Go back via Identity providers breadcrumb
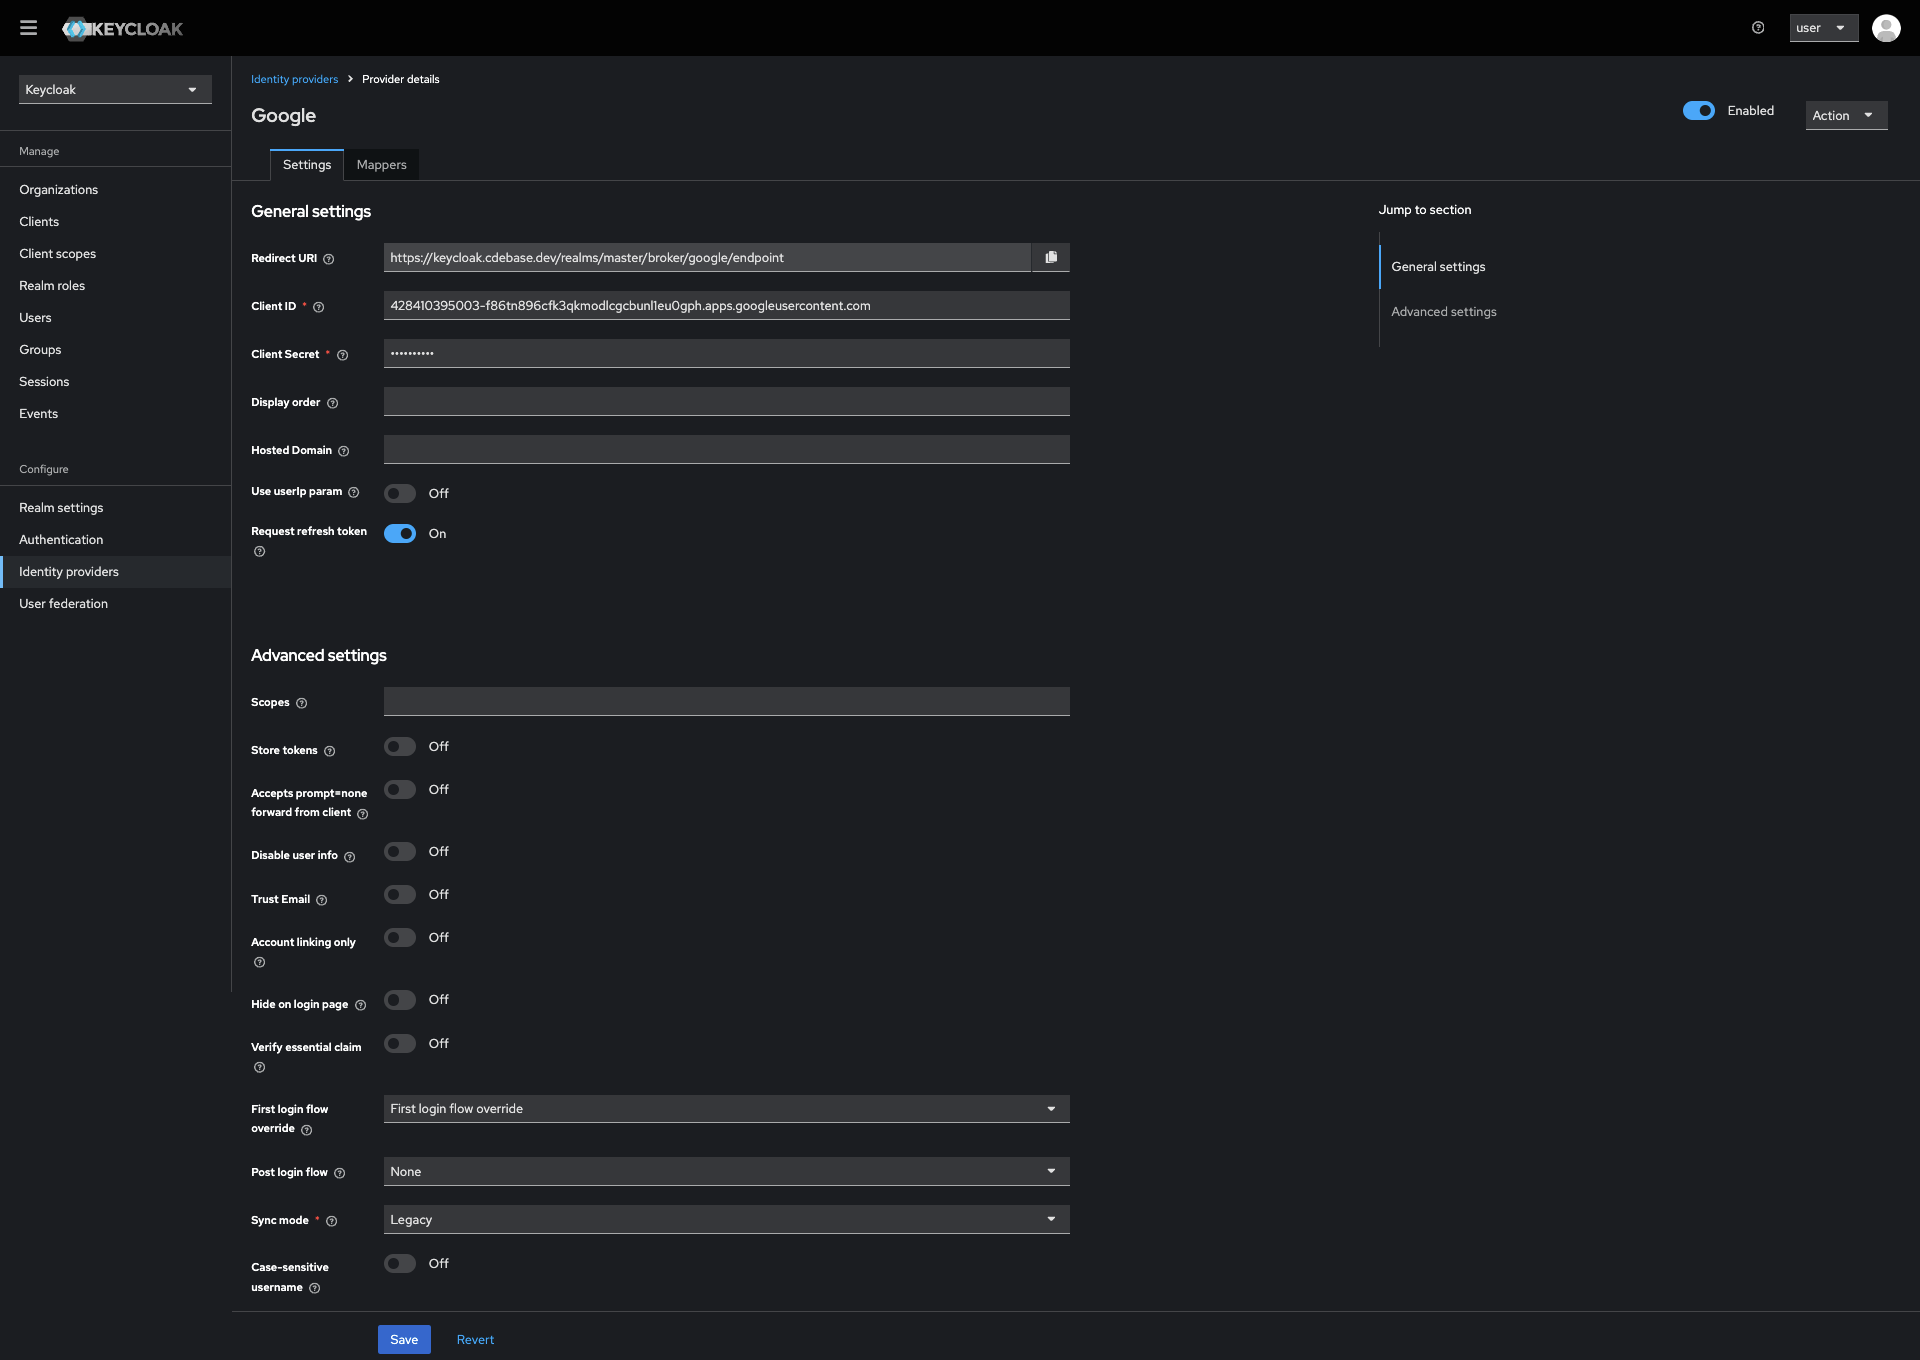Screen dimensions: 1920x1360 (294, 79)
